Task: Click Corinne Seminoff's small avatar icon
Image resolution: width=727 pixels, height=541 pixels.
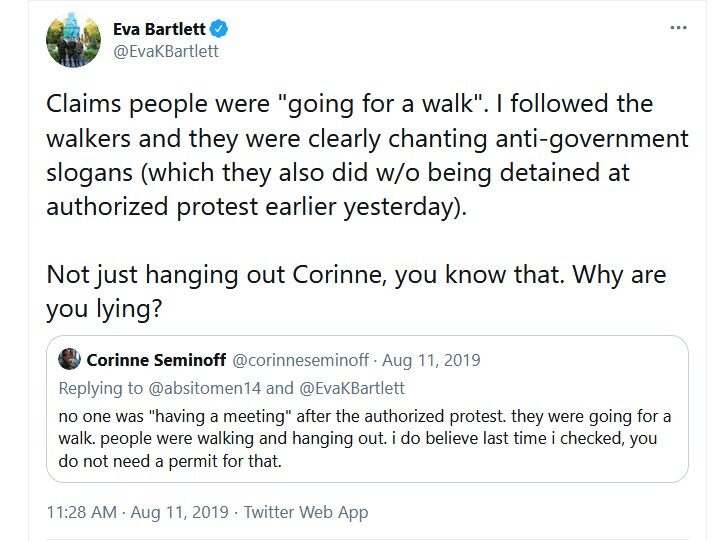Action: [70, 359]
